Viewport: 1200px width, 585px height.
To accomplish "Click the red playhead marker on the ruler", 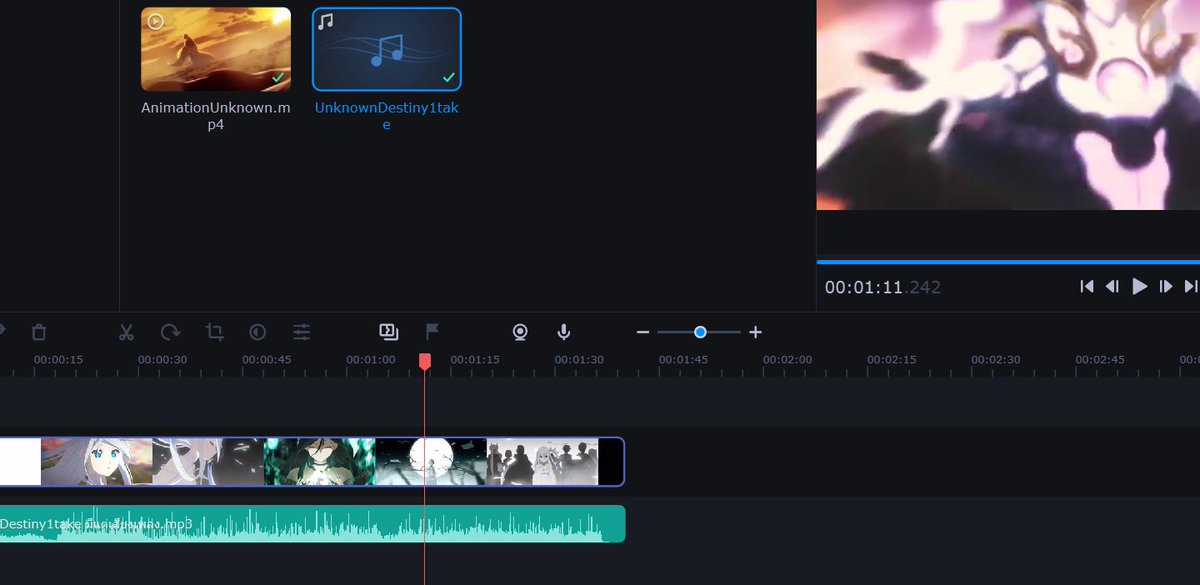I will pyautogui.click(x=425, y=361).
